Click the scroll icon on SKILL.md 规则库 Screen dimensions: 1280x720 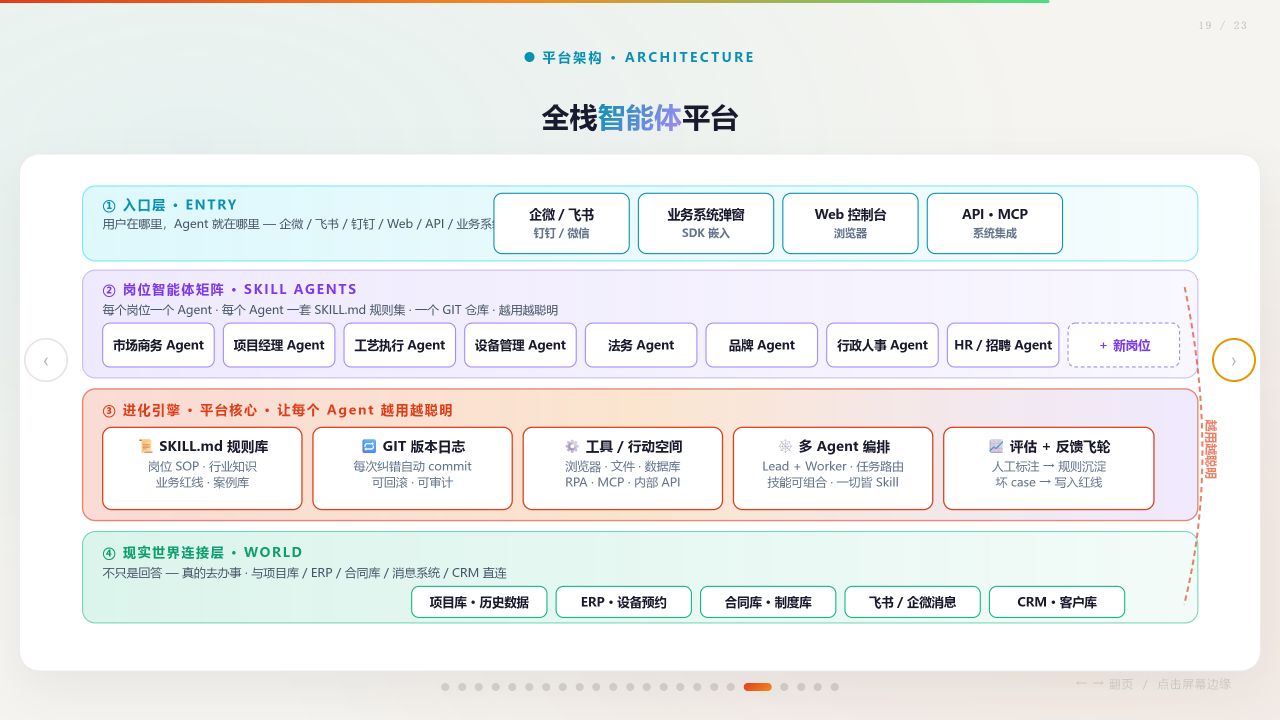pyautogui.click(x=146, y=446)
